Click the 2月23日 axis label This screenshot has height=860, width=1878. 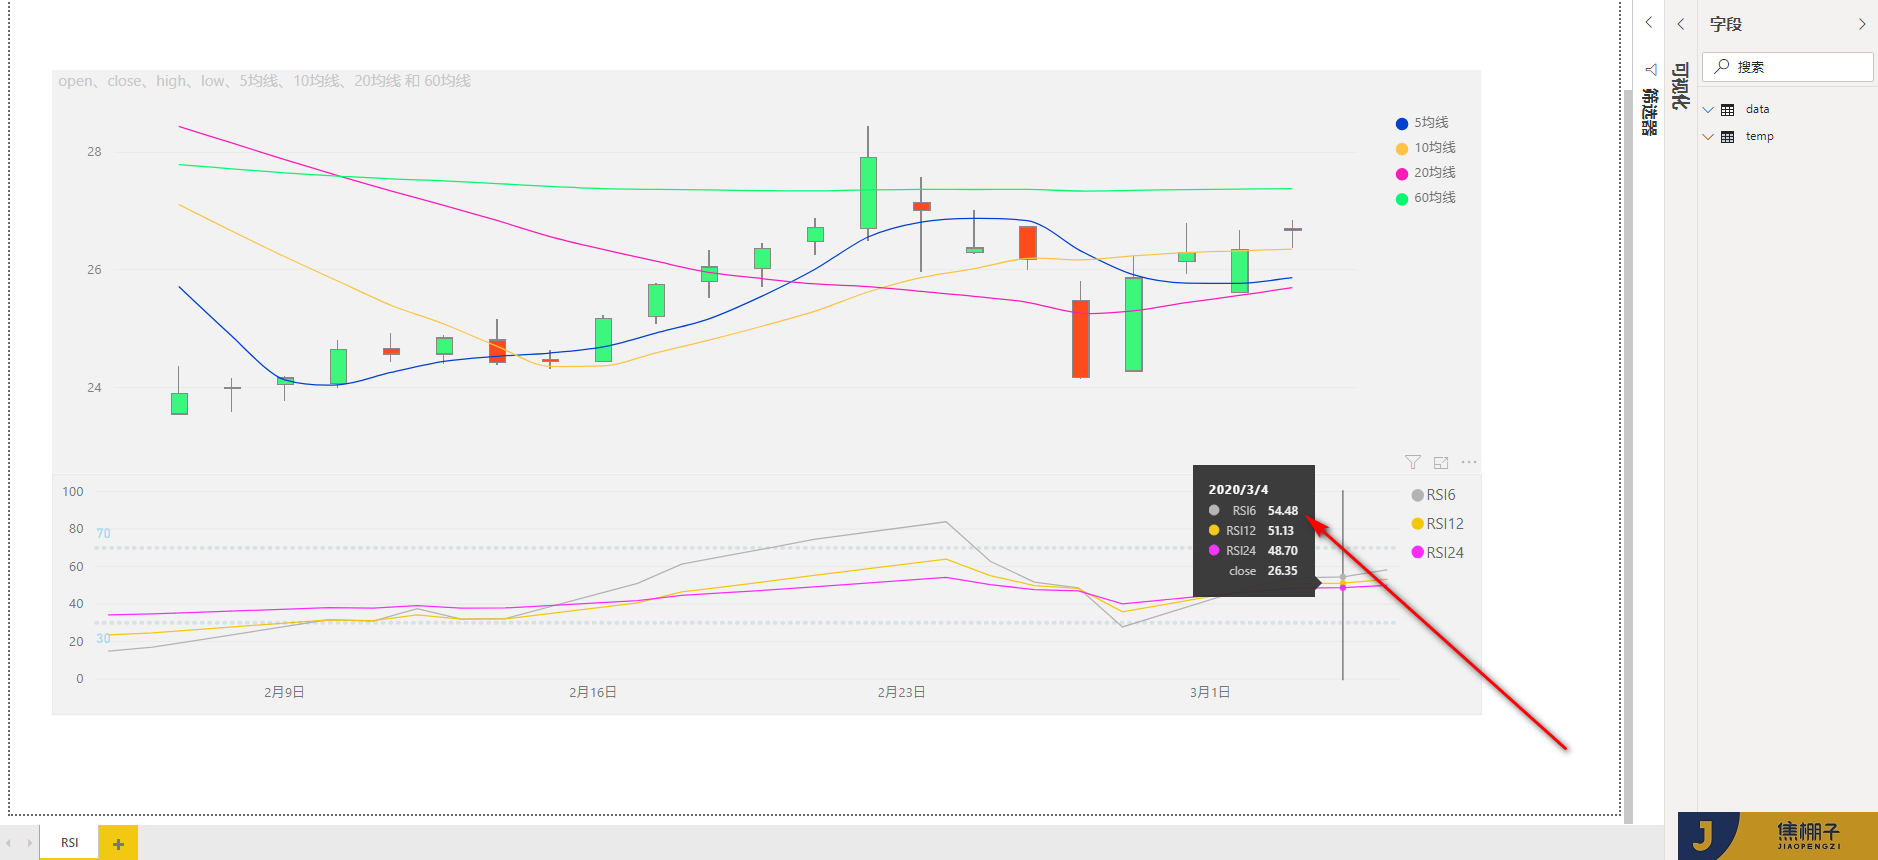(x=901, y=692)
